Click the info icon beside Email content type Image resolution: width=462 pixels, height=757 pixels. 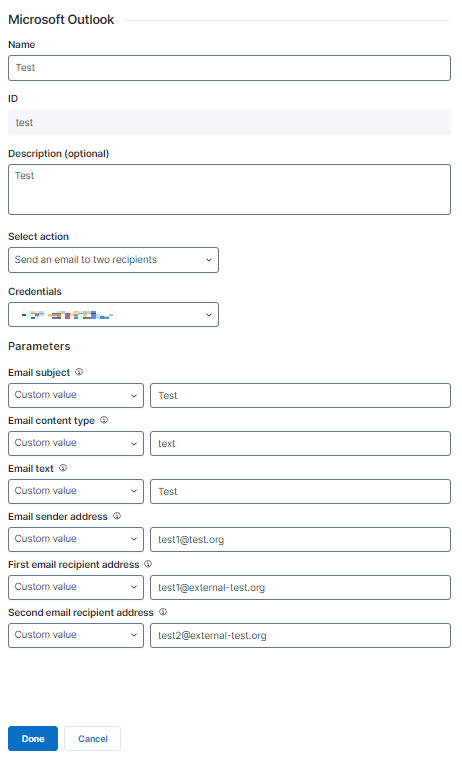[104, 420]
